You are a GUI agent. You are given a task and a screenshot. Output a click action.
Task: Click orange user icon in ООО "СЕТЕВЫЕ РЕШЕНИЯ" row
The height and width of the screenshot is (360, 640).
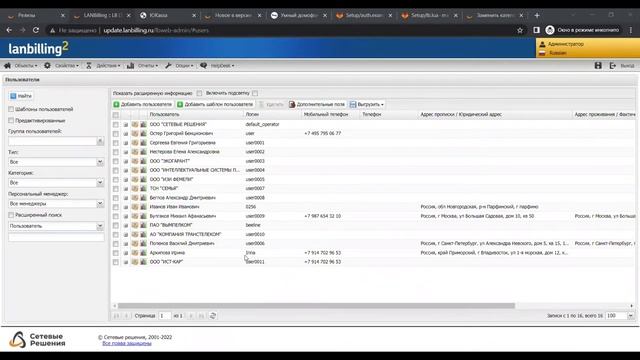135,124
